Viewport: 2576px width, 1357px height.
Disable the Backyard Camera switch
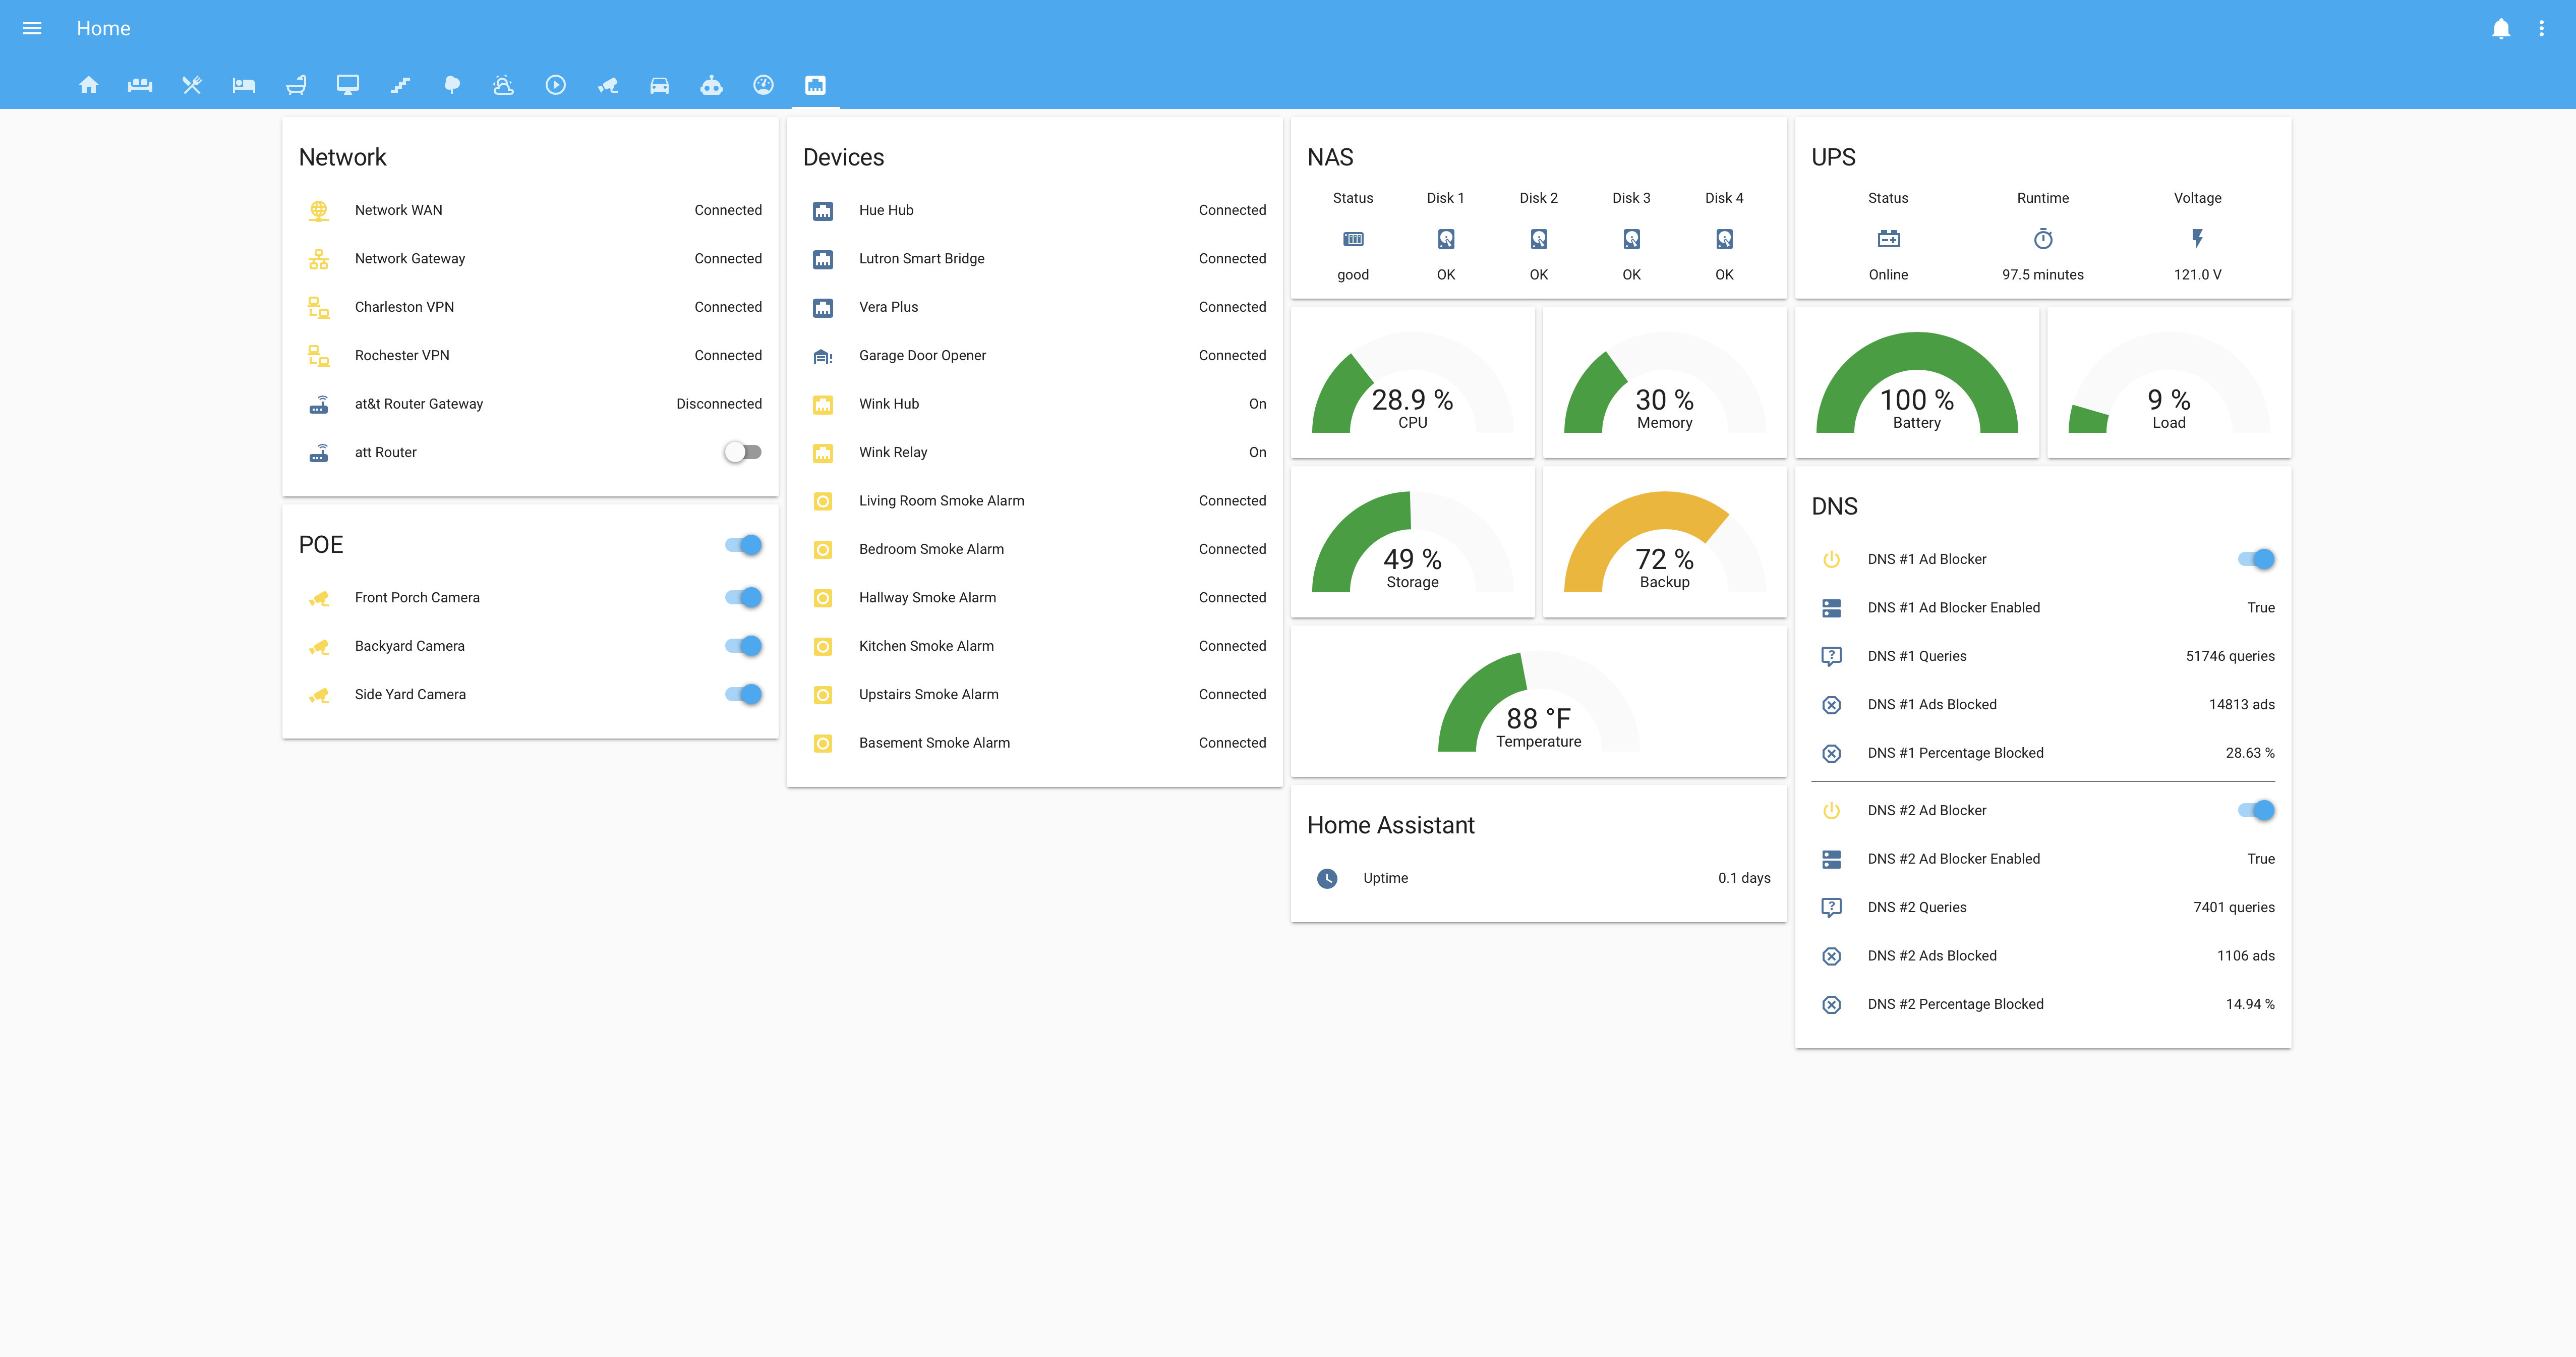click(x=743, y=646)
